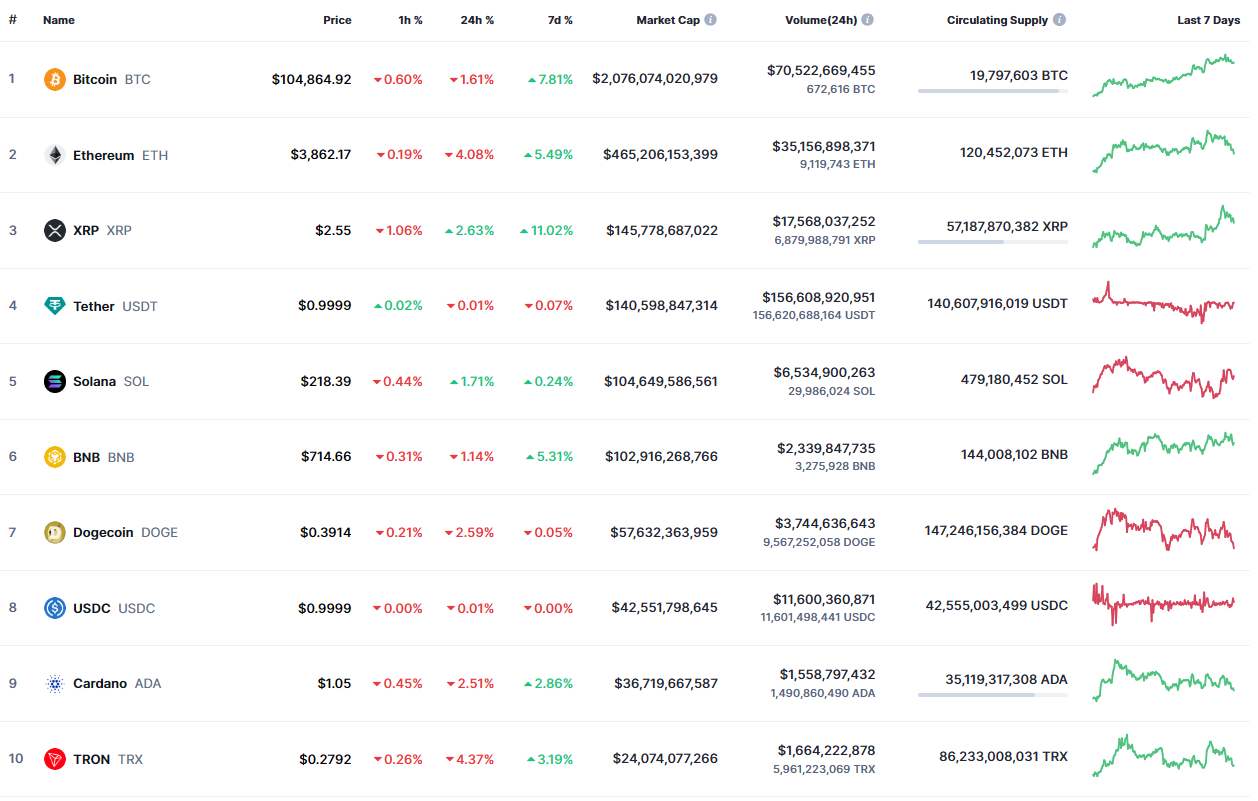
Task: Open BNB 7-day sparkline chart
Action: (x=1164, y=453)
